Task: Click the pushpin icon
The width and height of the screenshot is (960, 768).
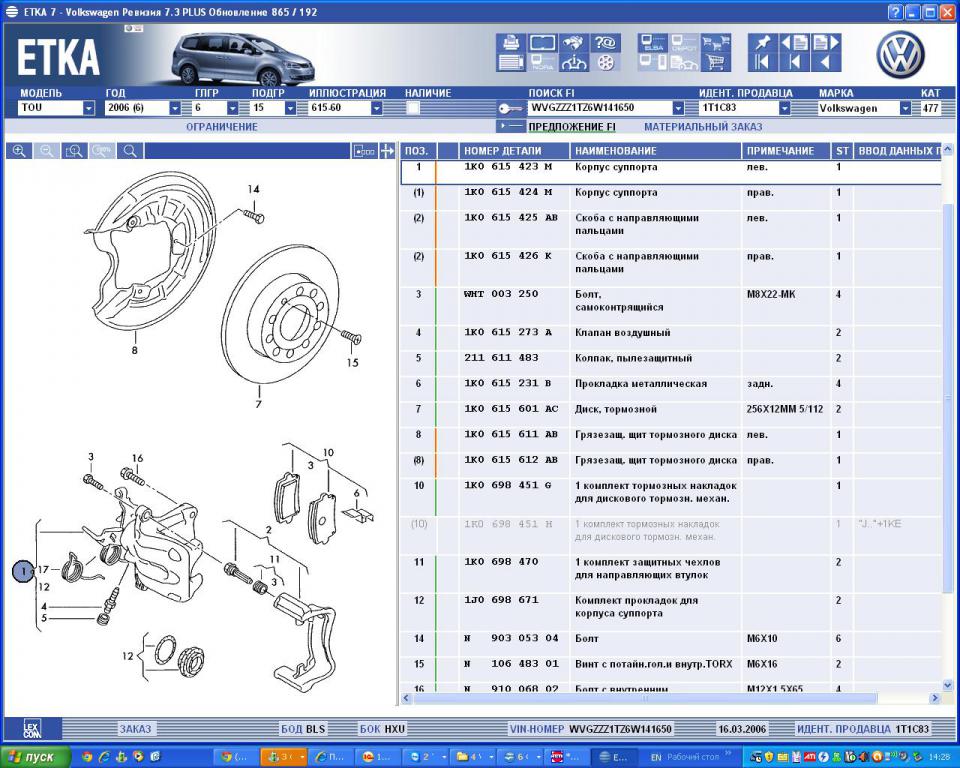Action: 763,42
